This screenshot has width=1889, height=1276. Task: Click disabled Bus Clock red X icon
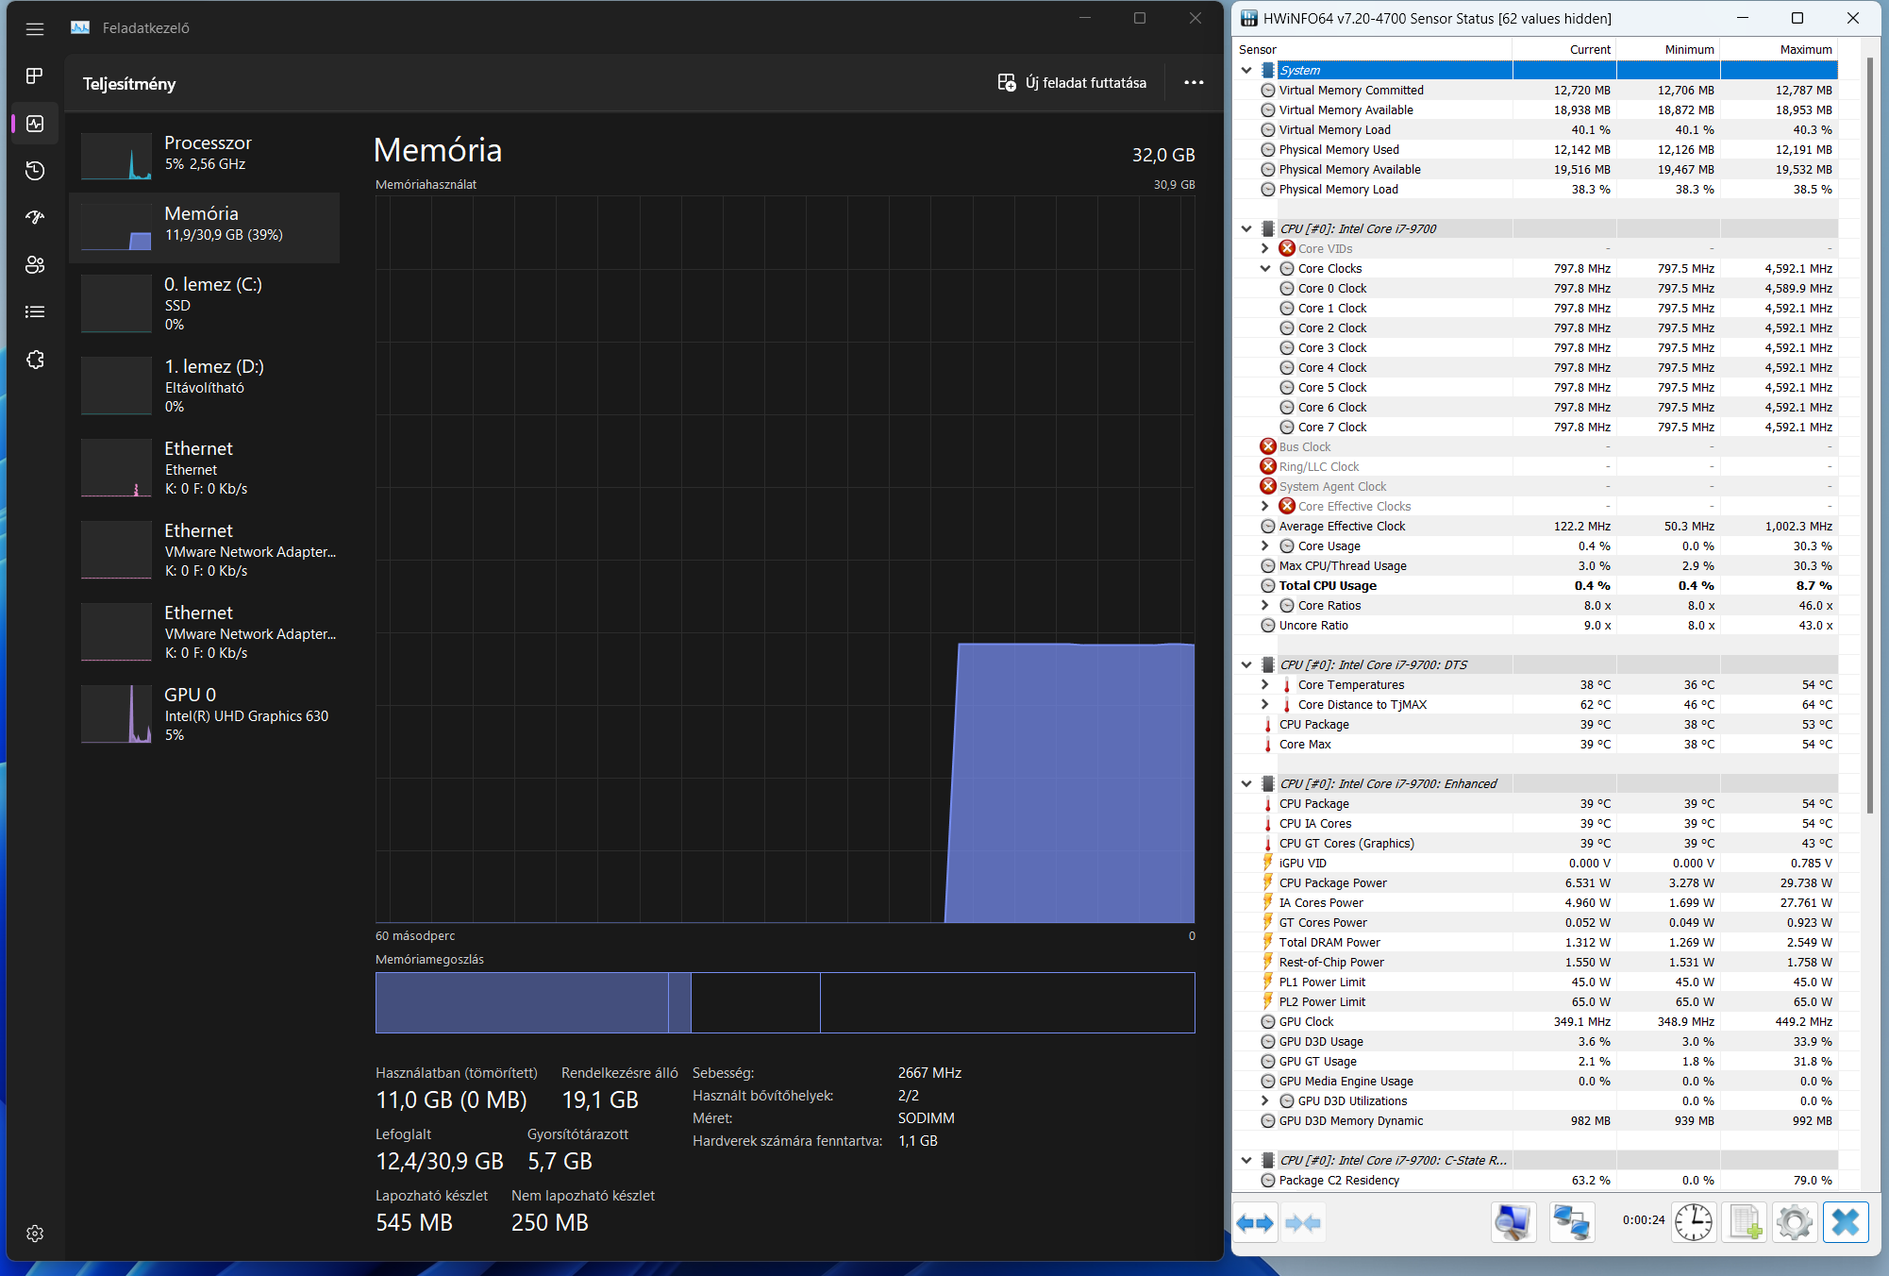point(1268,447)
